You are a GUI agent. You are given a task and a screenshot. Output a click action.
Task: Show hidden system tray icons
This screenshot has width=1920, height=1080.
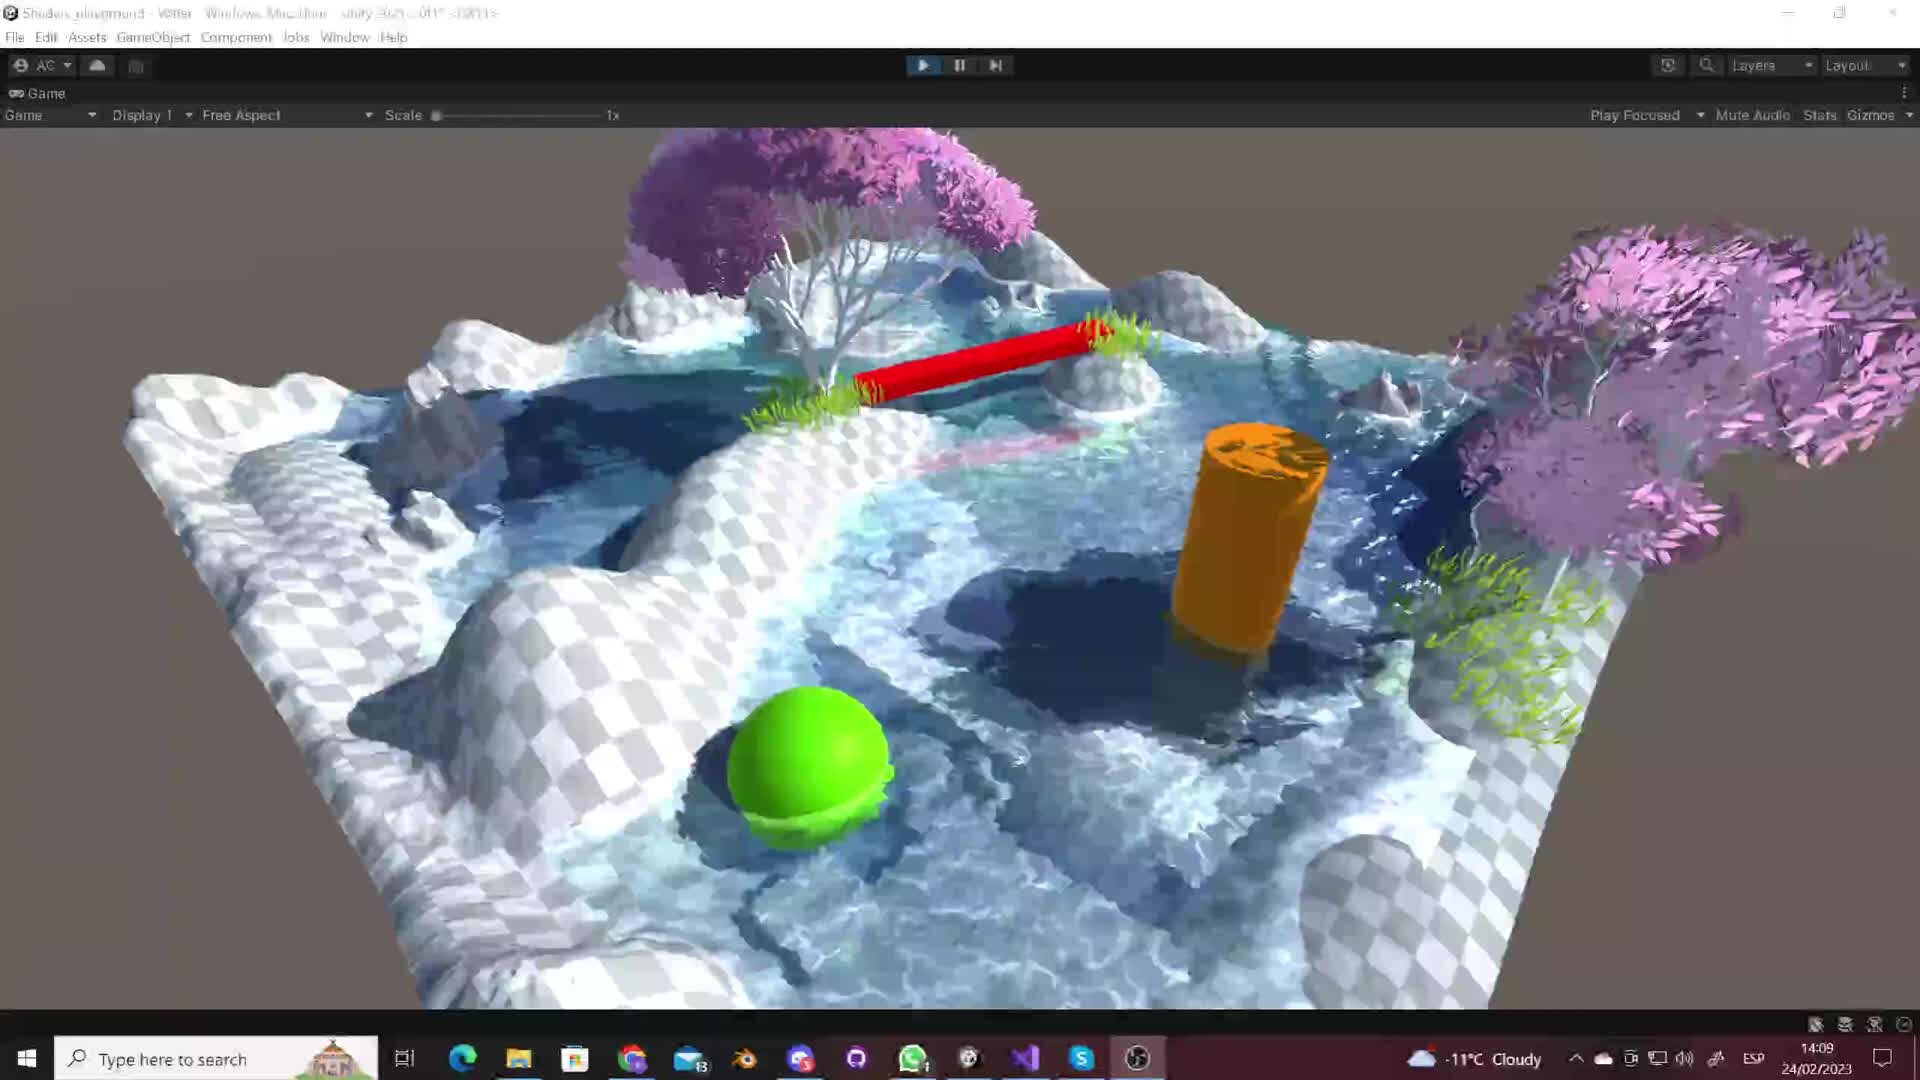click(1576, 1058)
